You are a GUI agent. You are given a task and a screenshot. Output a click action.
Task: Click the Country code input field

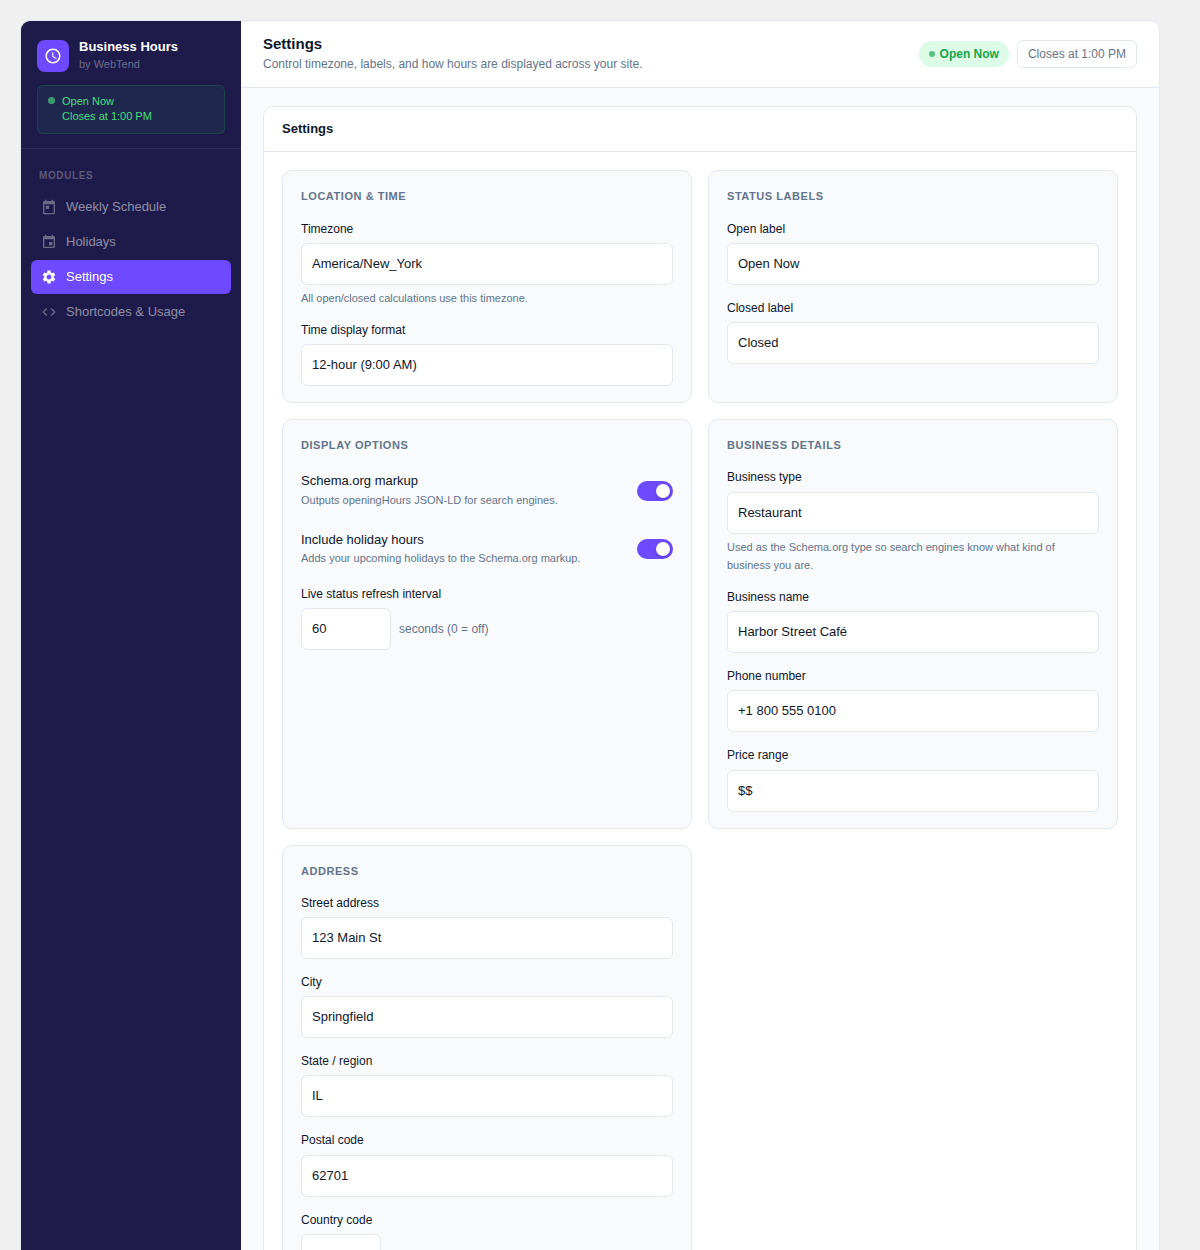pos(341,1242)
